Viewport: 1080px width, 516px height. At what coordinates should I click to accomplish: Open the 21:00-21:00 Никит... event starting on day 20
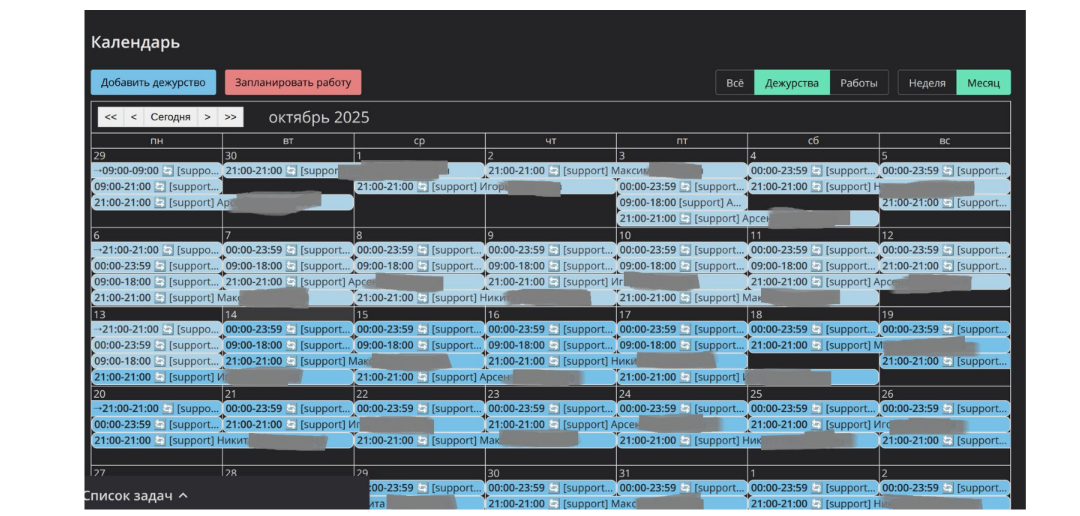pyautogui.click(x=222, y=440)
